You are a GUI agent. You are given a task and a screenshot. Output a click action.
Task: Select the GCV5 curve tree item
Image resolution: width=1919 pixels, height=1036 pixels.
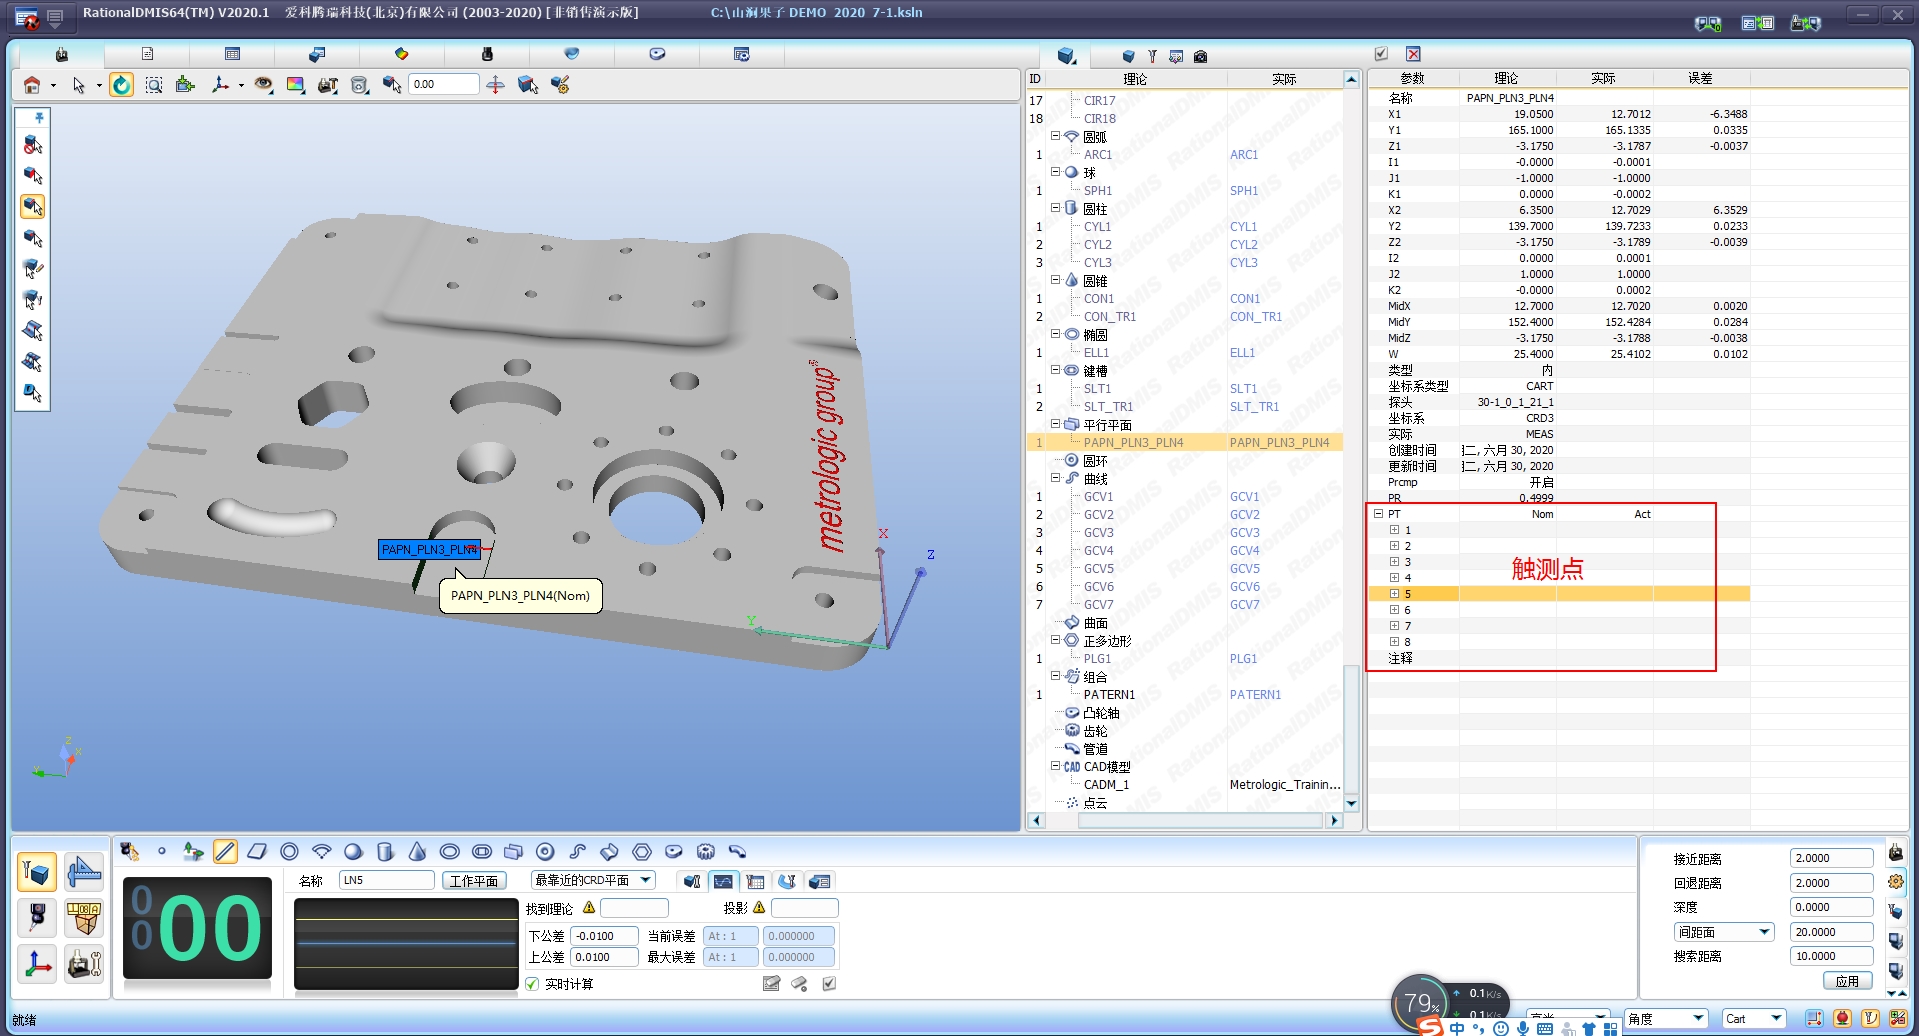click(x=1098, y=569)
